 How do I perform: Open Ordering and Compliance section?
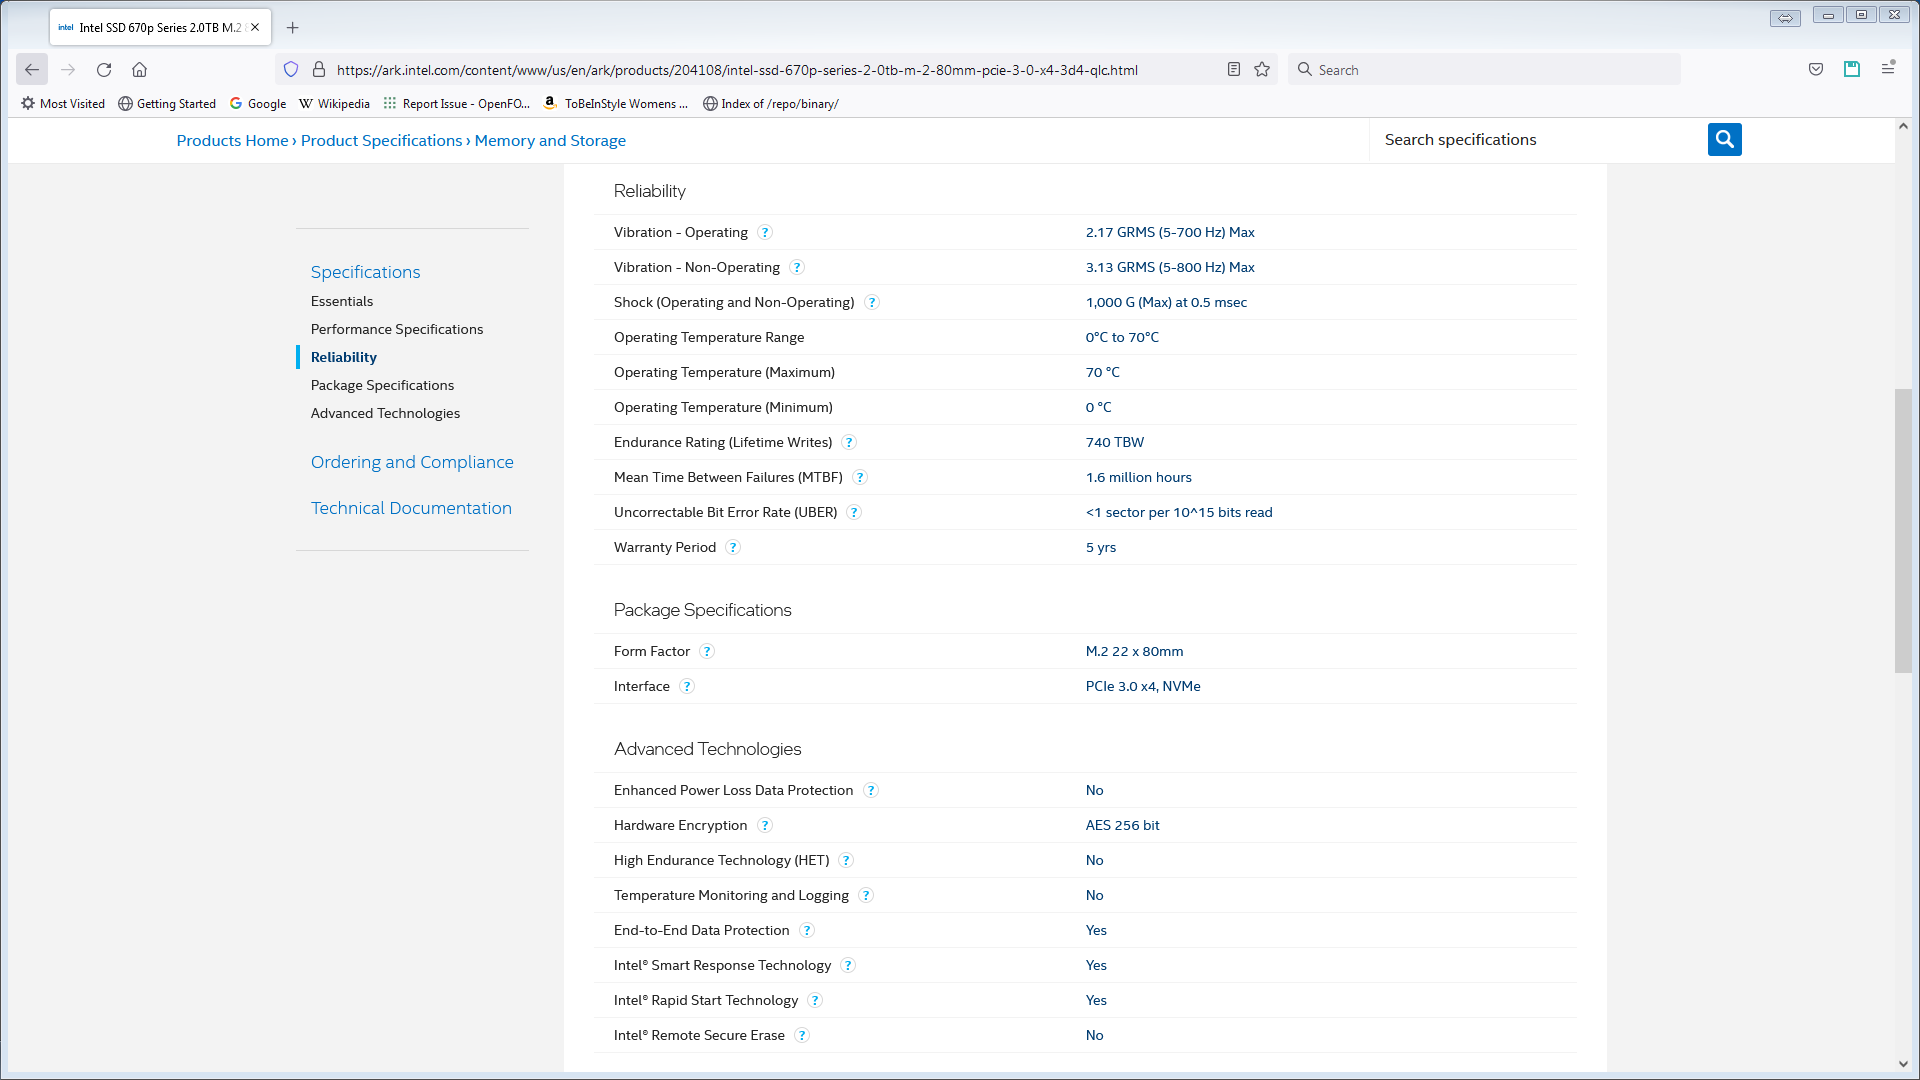pyautogui.click(x=412, y=462)
